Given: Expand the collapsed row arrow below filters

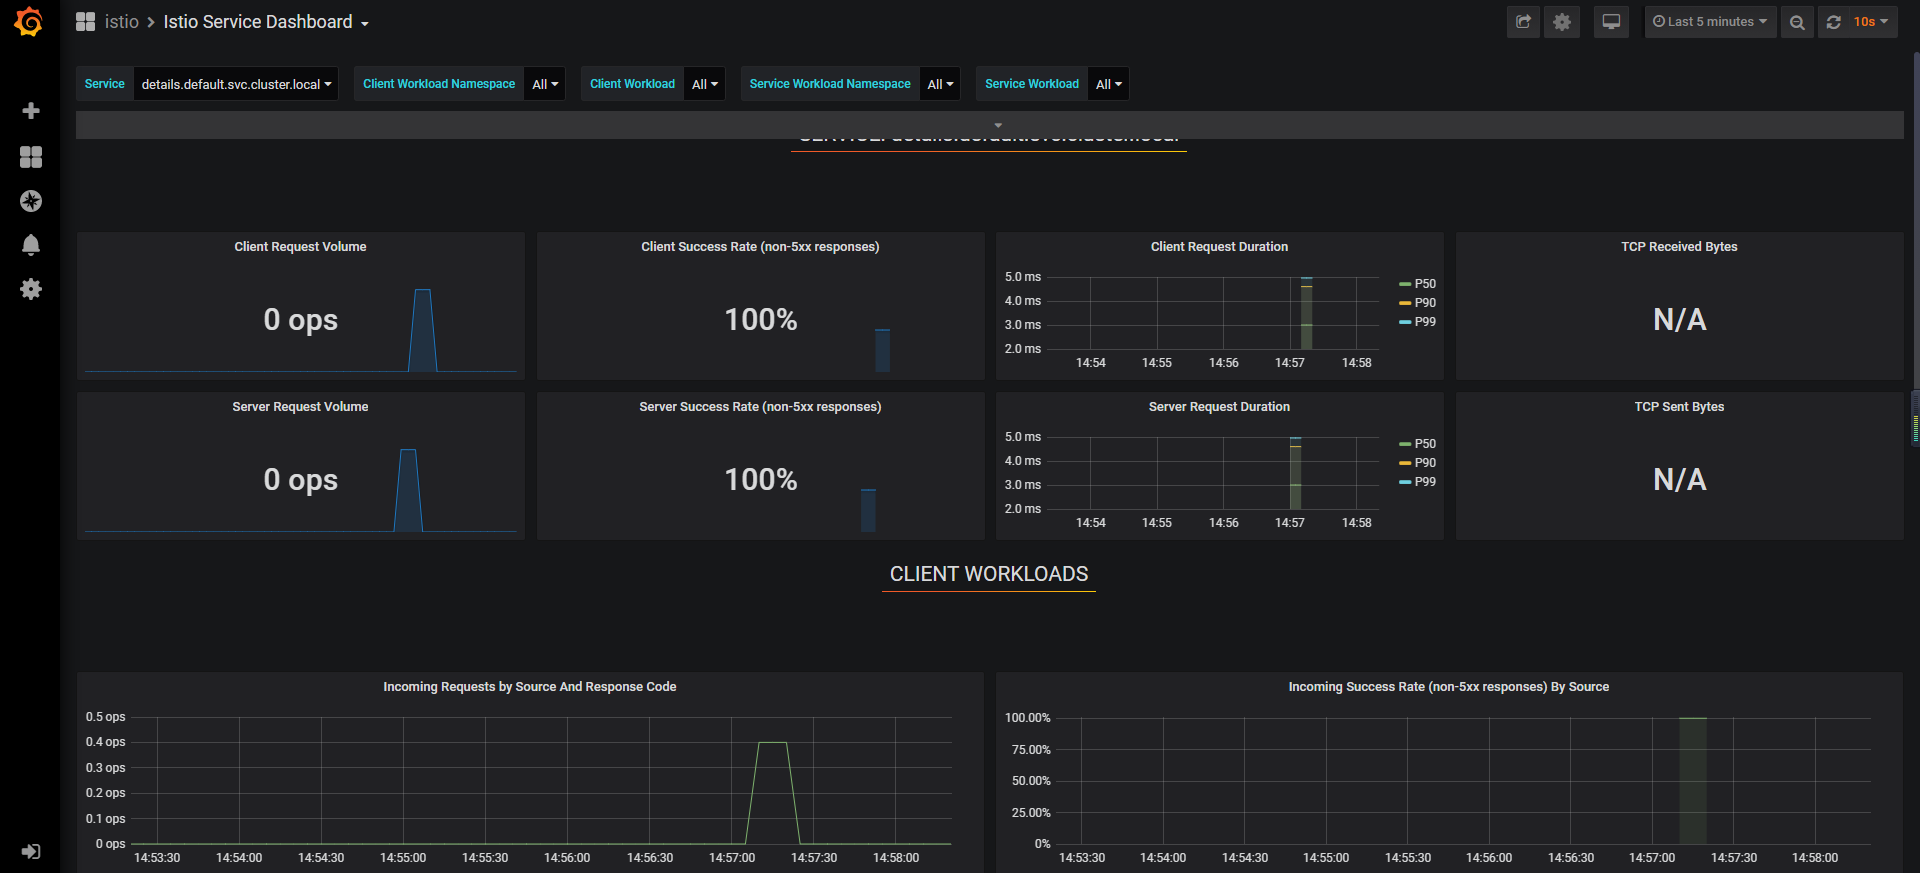Looking at the screenshot, I should coord(998,125).
